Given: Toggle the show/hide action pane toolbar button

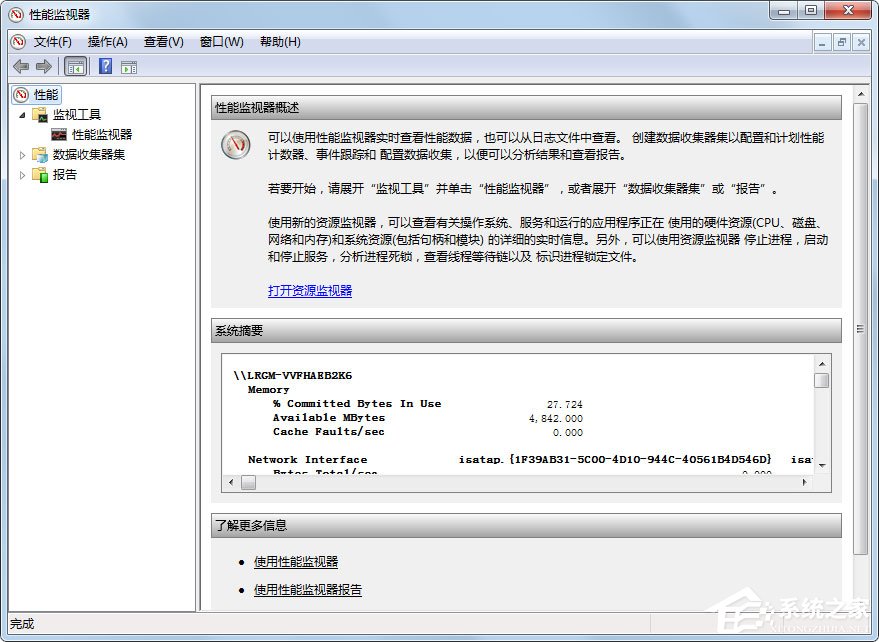Looking at the screenshot, I should click(130, 66).
